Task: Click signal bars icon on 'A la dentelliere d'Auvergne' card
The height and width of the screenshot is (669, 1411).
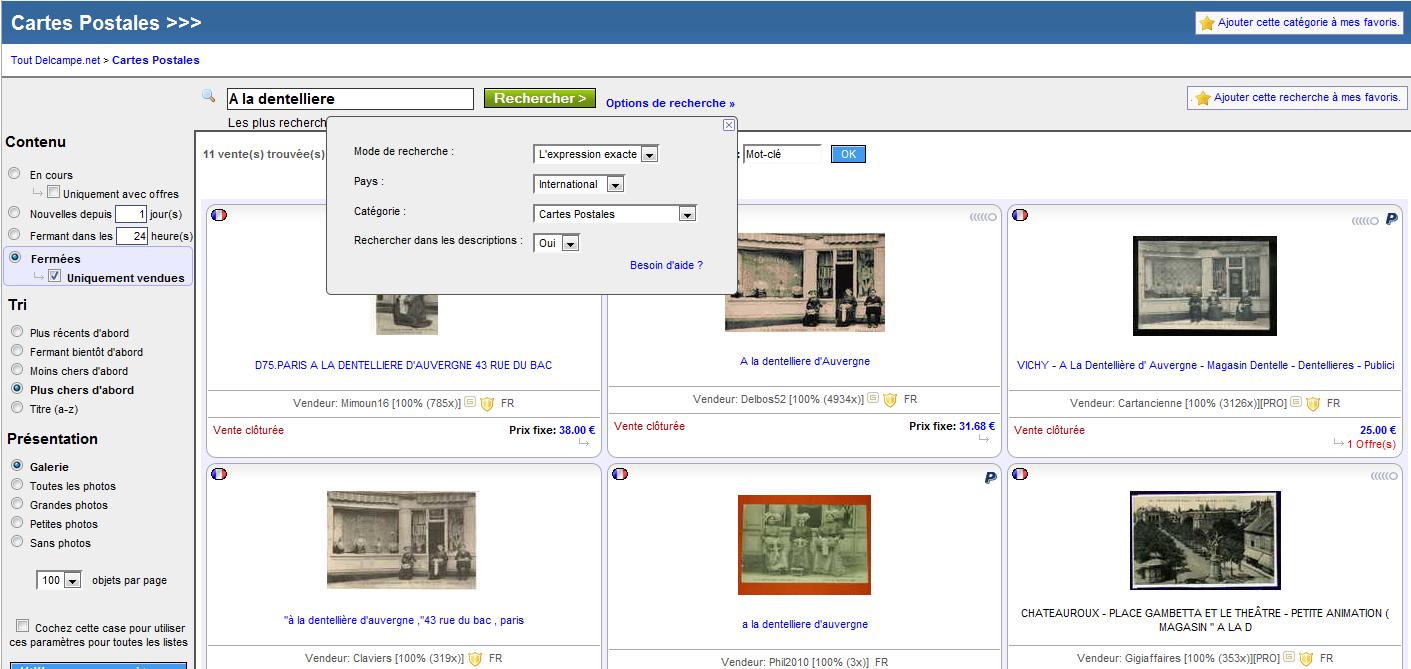Action: point(982,217)
